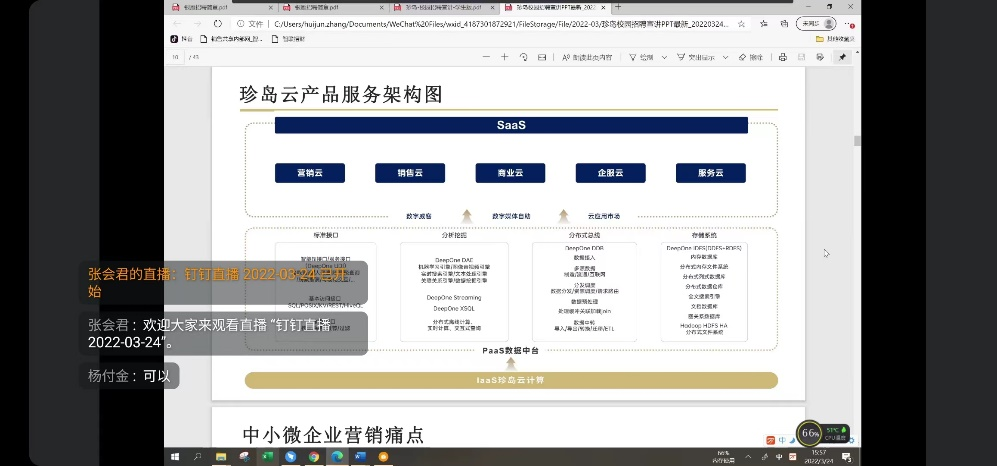
Task: Open the new tab plus button
Action: [x=618, y=7]
